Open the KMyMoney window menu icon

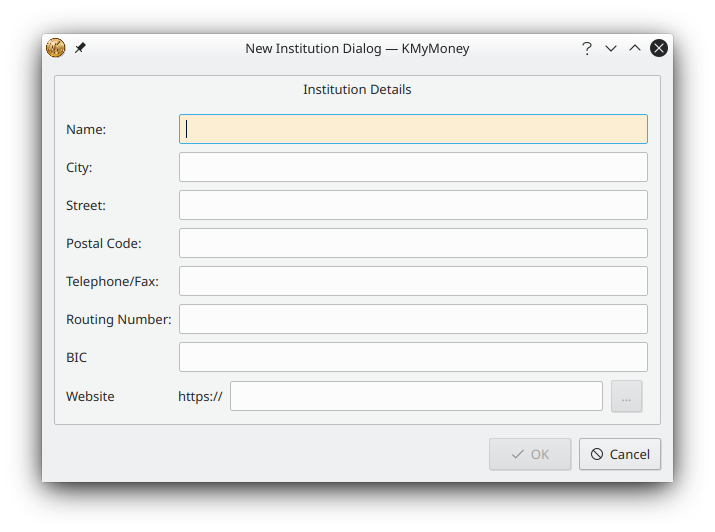pos(56,48)
